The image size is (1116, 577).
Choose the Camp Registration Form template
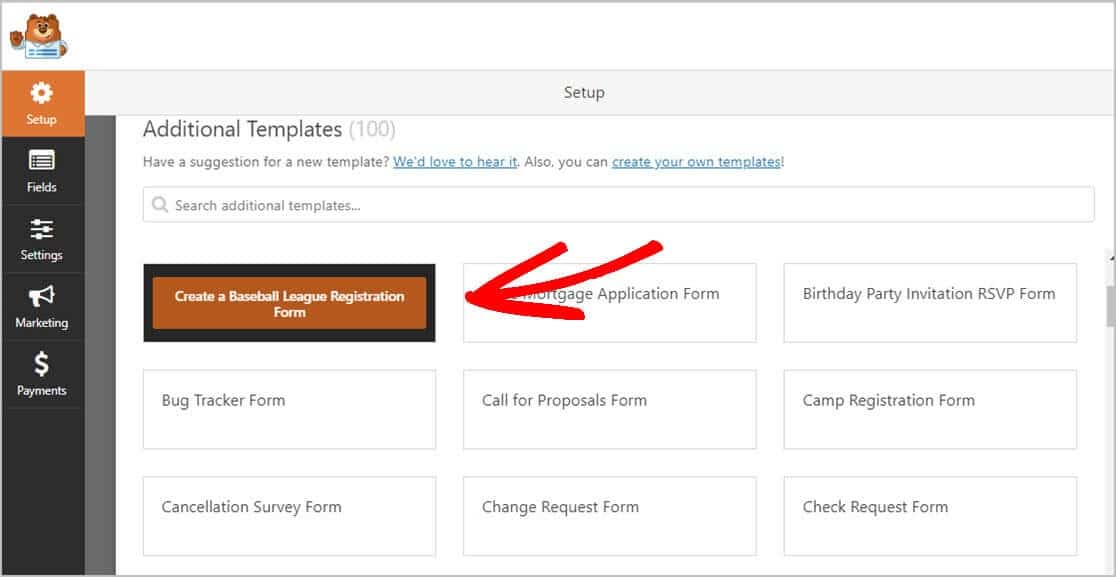929,409
